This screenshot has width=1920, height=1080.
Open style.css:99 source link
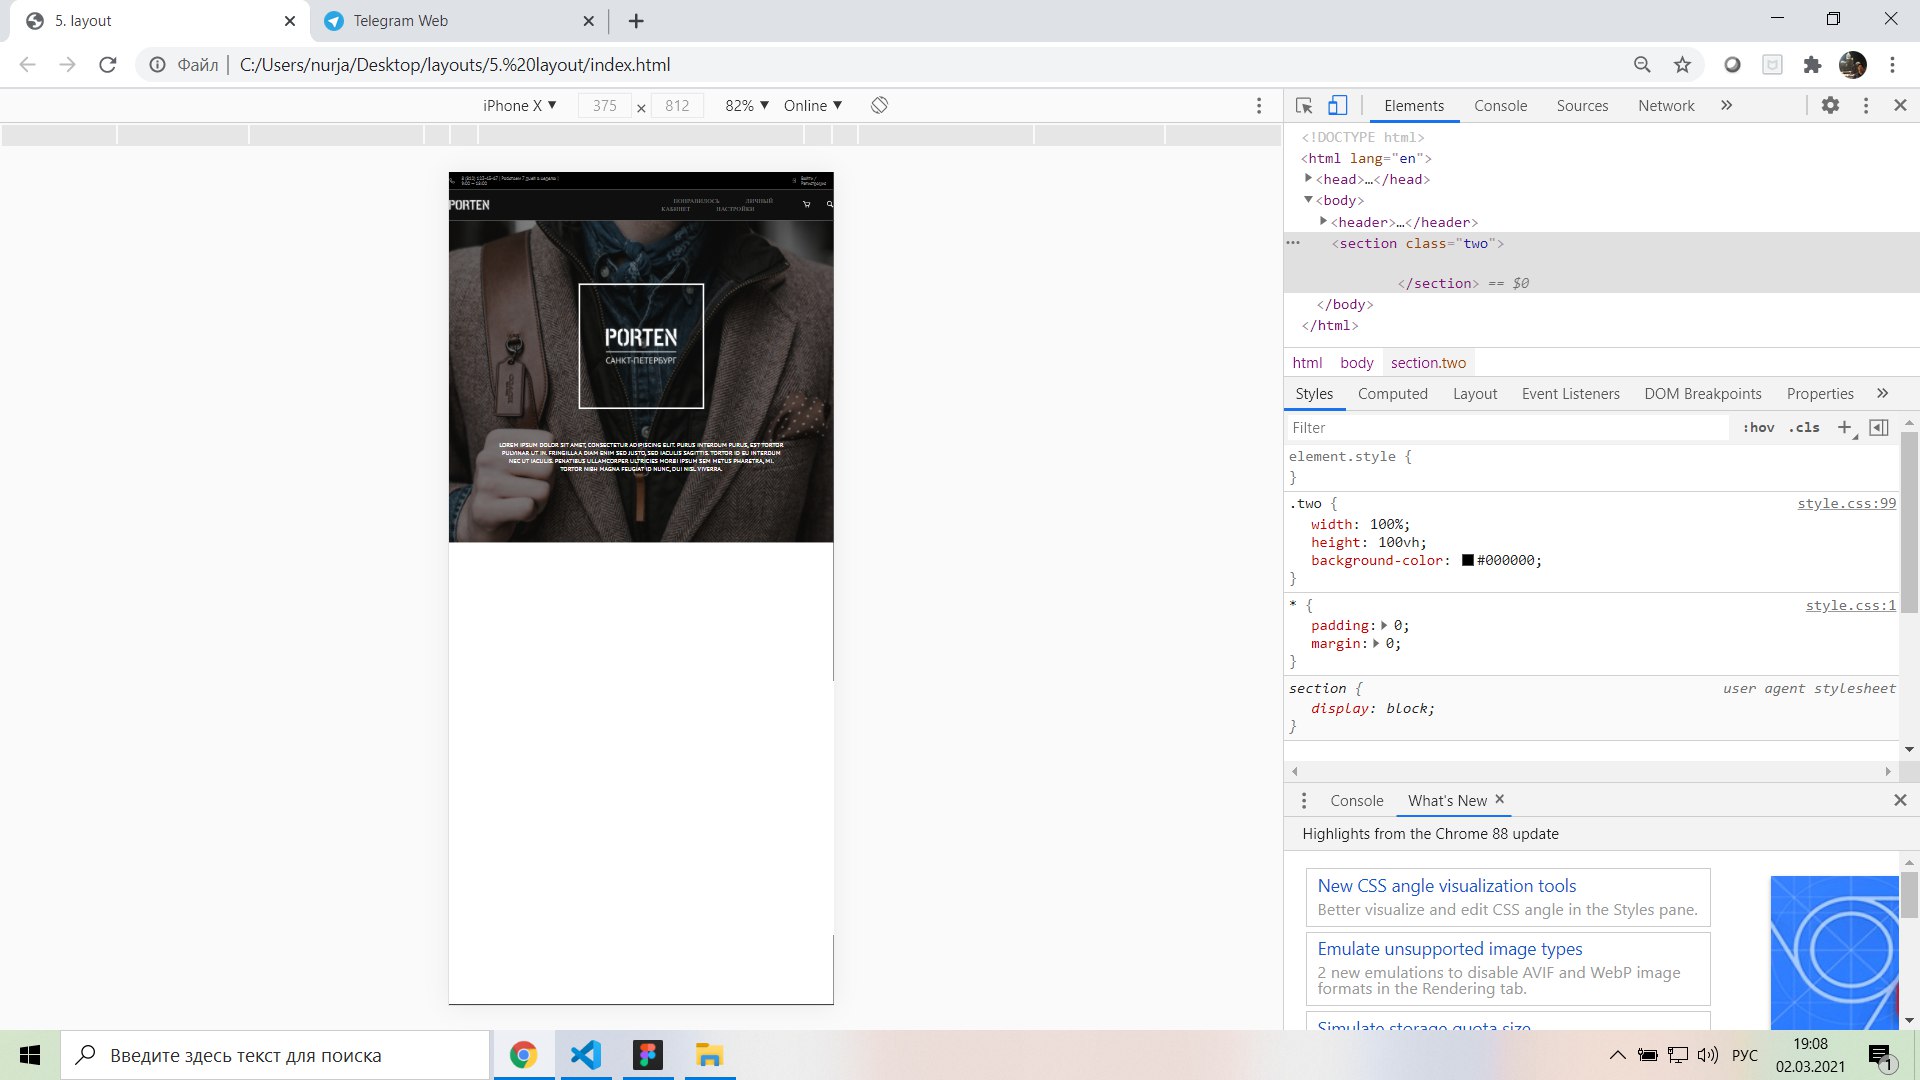point(1846,504)
